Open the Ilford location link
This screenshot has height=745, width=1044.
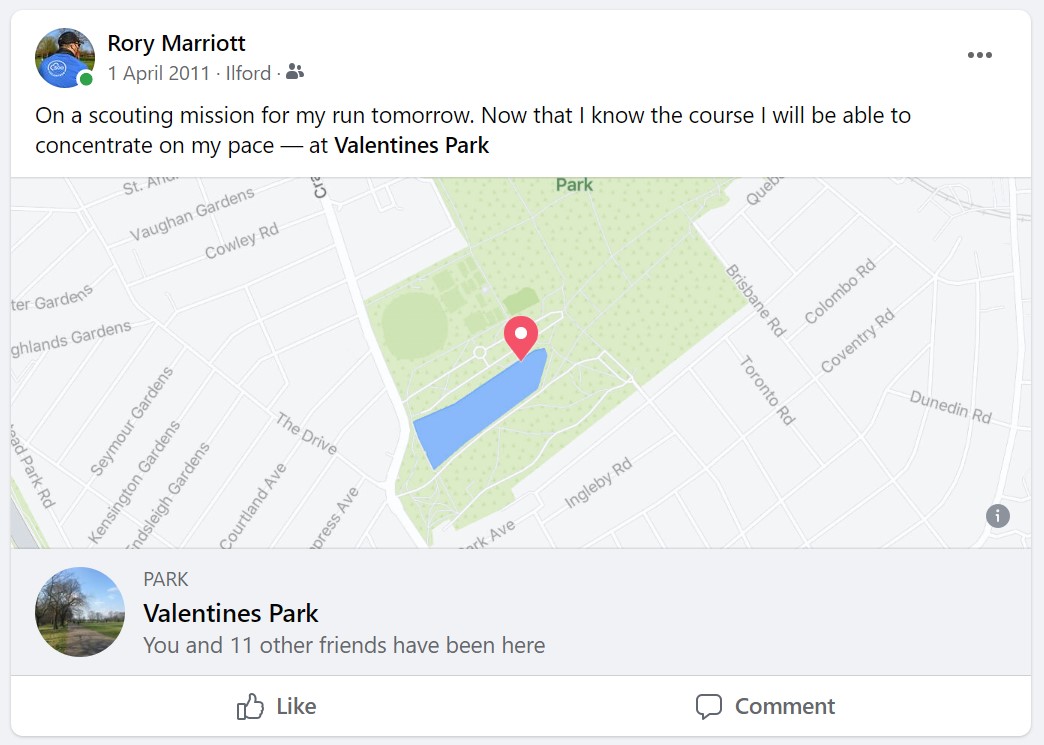tap(248, 73)
